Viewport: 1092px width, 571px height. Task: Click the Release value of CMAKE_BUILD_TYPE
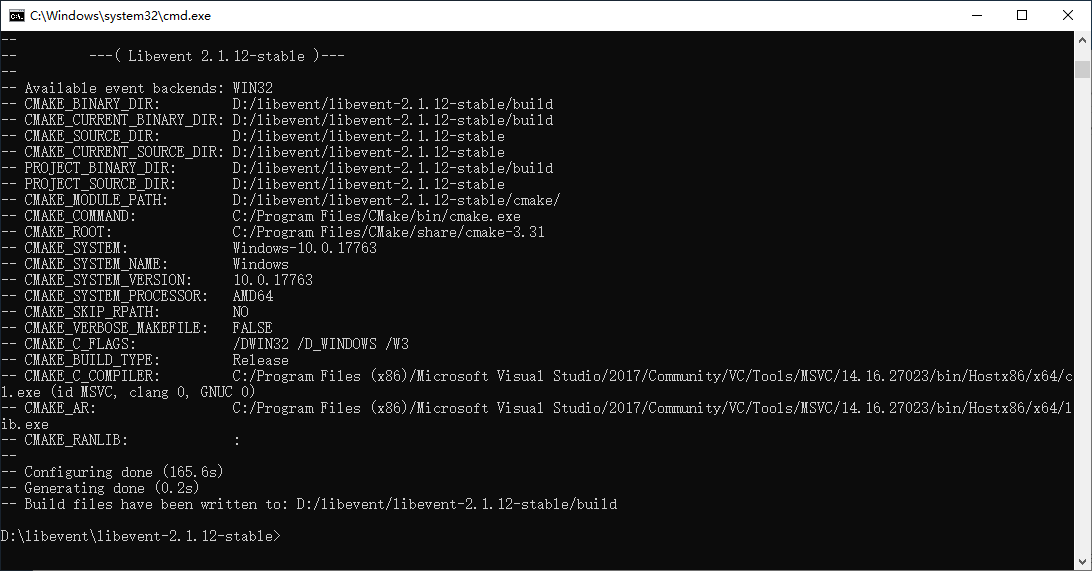click(260, 360)
